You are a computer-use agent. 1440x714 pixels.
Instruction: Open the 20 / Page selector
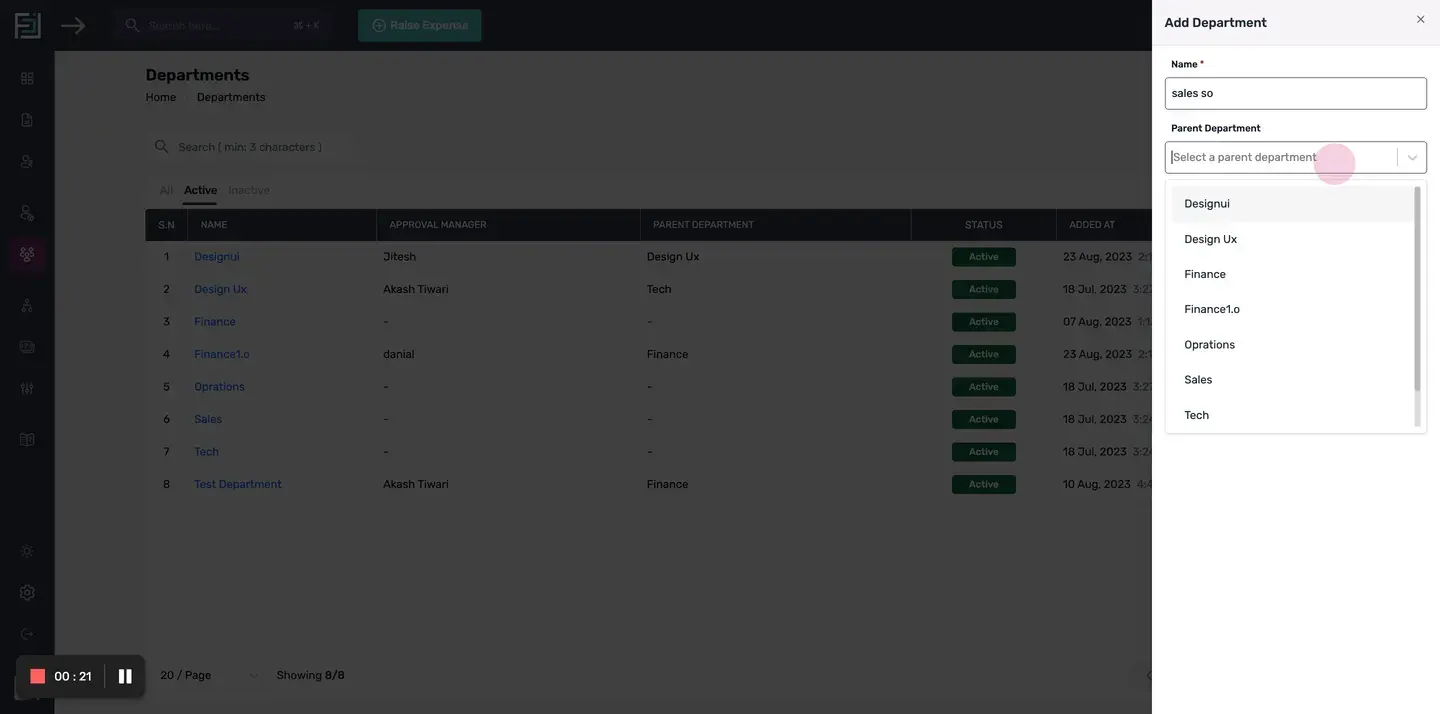click(x=209, y=676)
